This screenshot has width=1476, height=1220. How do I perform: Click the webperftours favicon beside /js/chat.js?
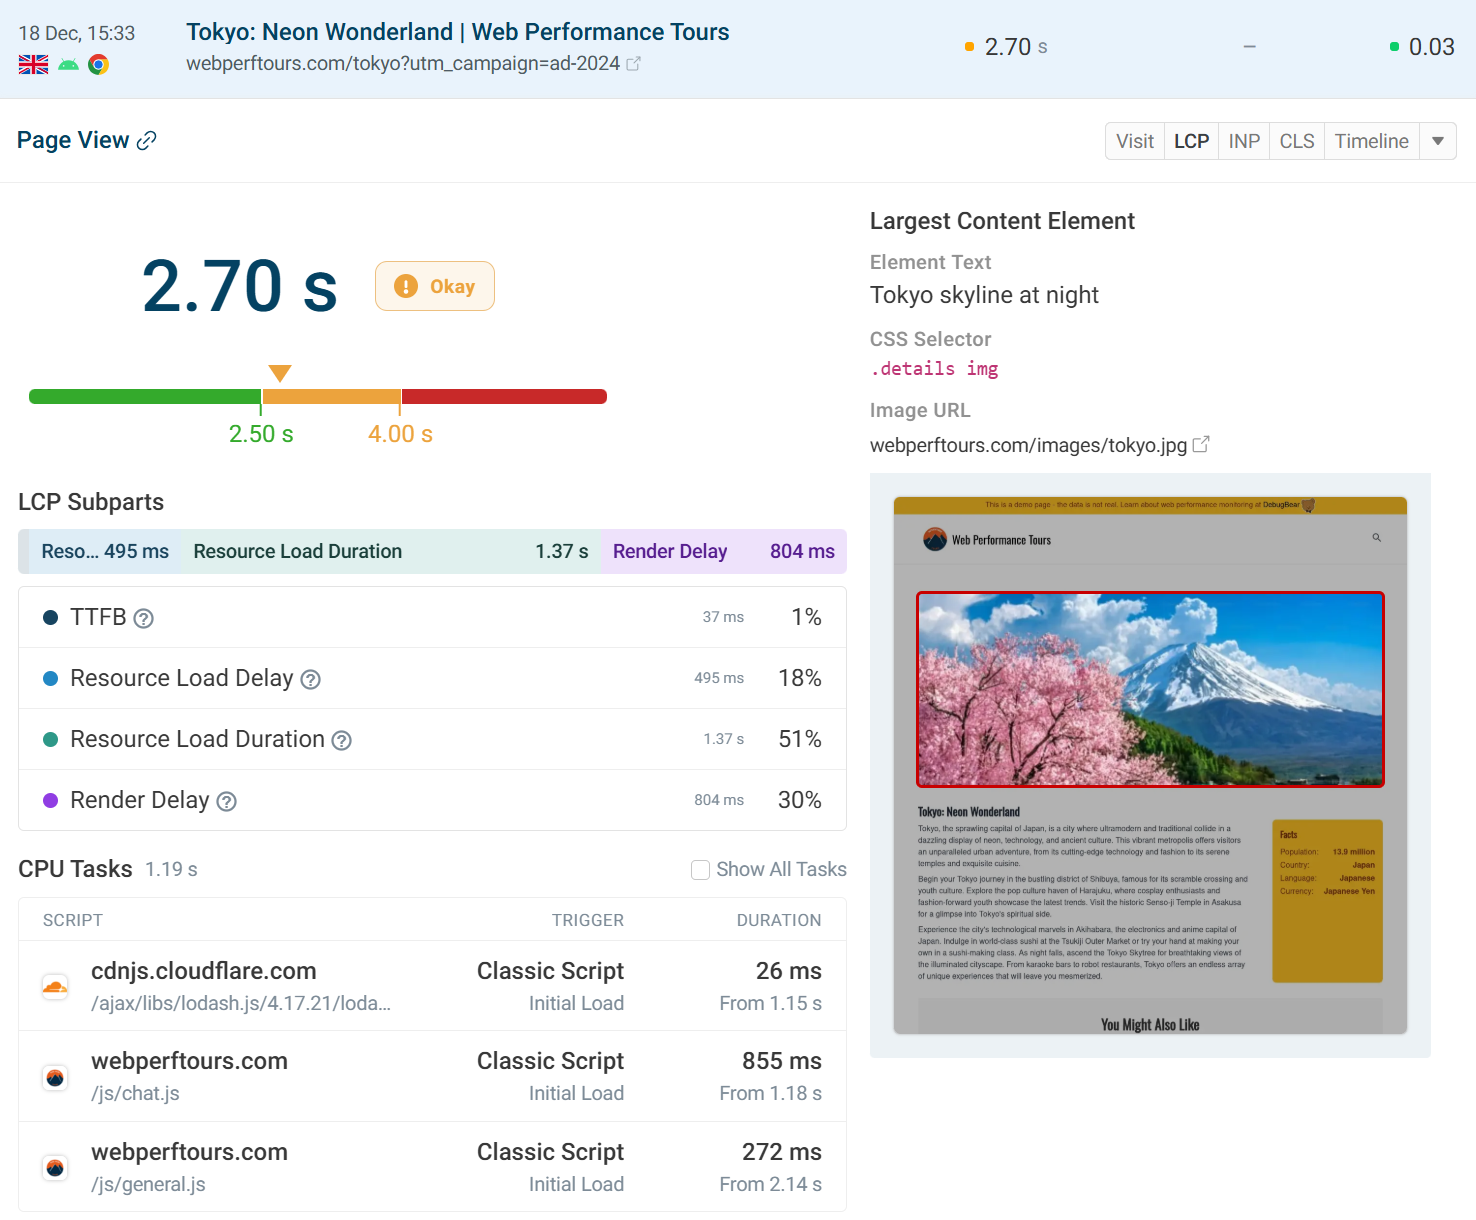[55, 1077]
